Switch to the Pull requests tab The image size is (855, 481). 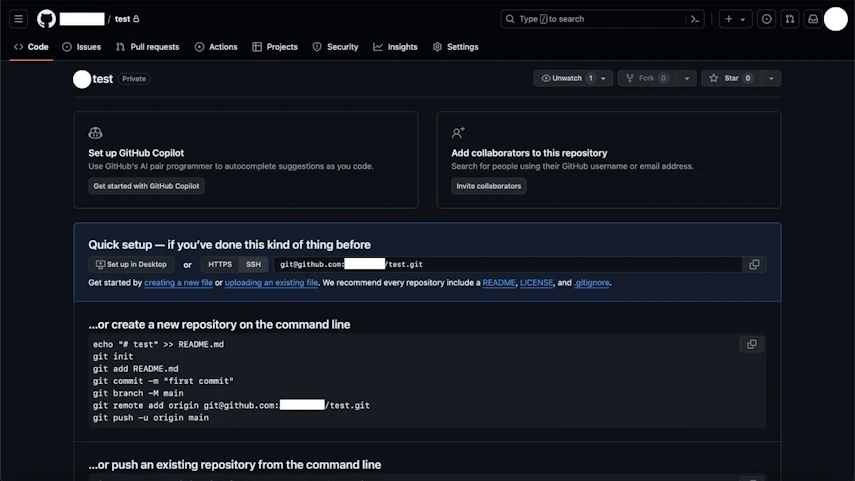(x=148, y=47)
